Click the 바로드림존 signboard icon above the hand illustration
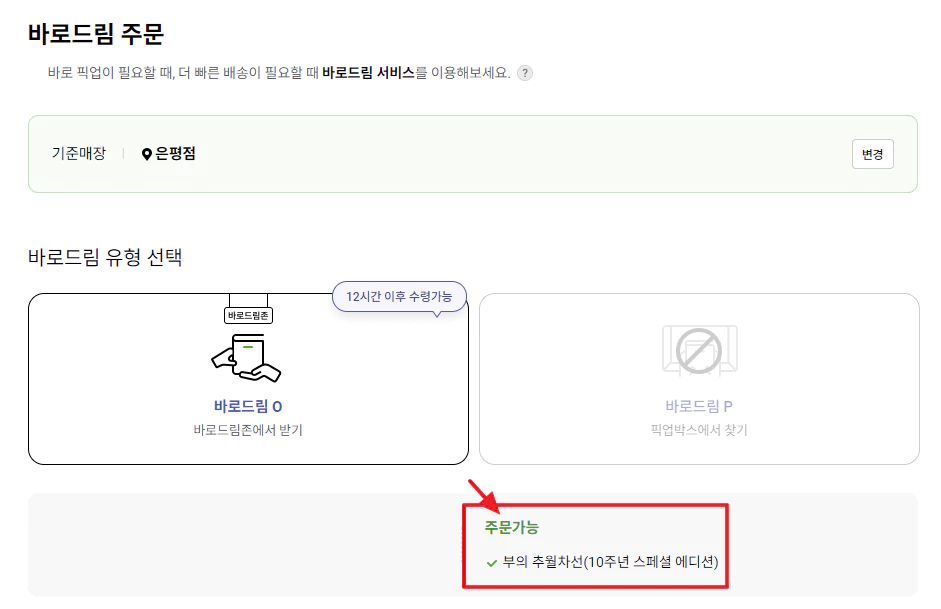The width and height of the screenshot is (941, 609). [247, 313]
